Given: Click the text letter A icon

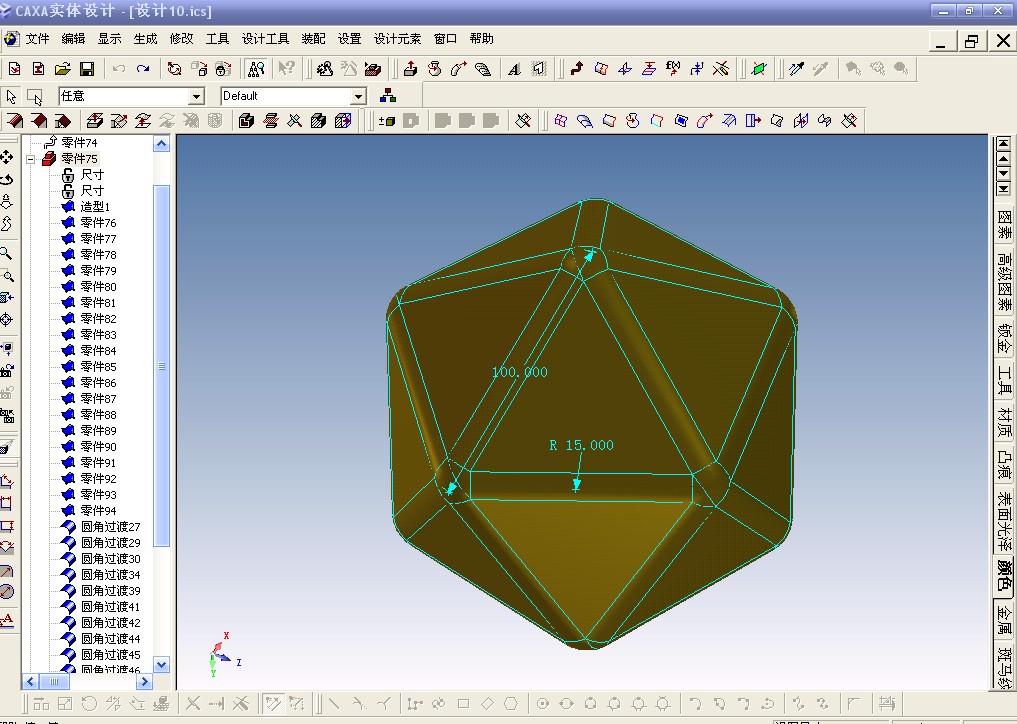Looking at the screenshot, I should tap(514, 69).
